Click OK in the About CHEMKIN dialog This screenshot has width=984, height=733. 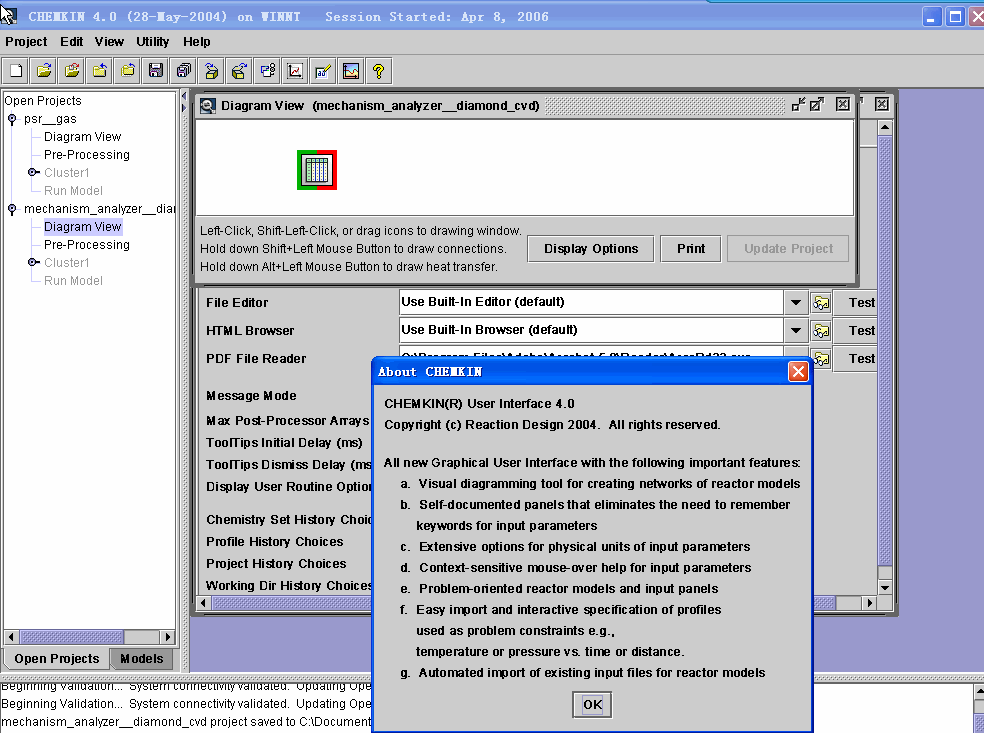(x=592, y=704)
